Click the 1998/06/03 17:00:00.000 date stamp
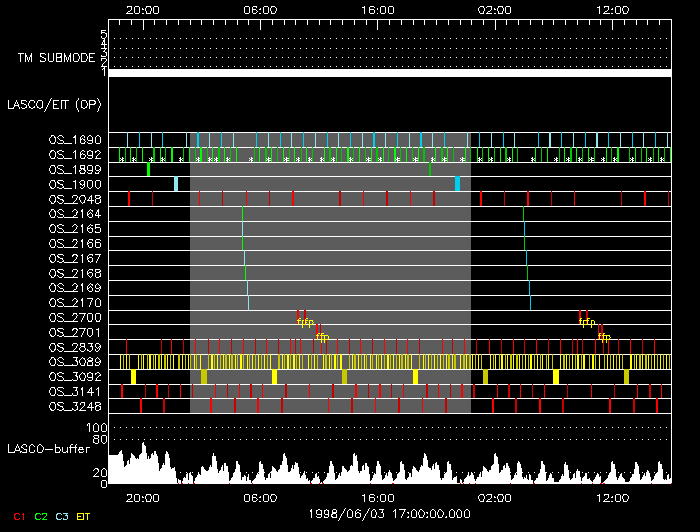Viewport: 700px width, 532px height. point(389,514)
